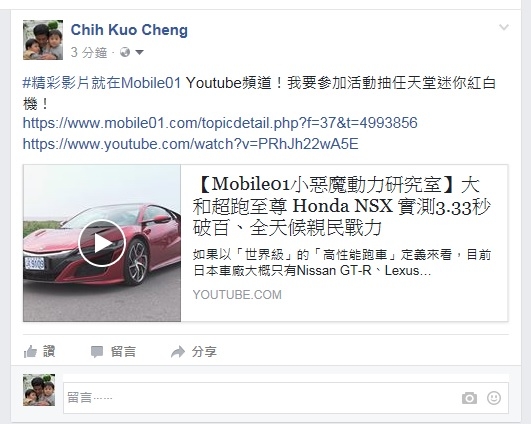
Task: Open the post audience dropdown arrow
Action: [140, 52]
